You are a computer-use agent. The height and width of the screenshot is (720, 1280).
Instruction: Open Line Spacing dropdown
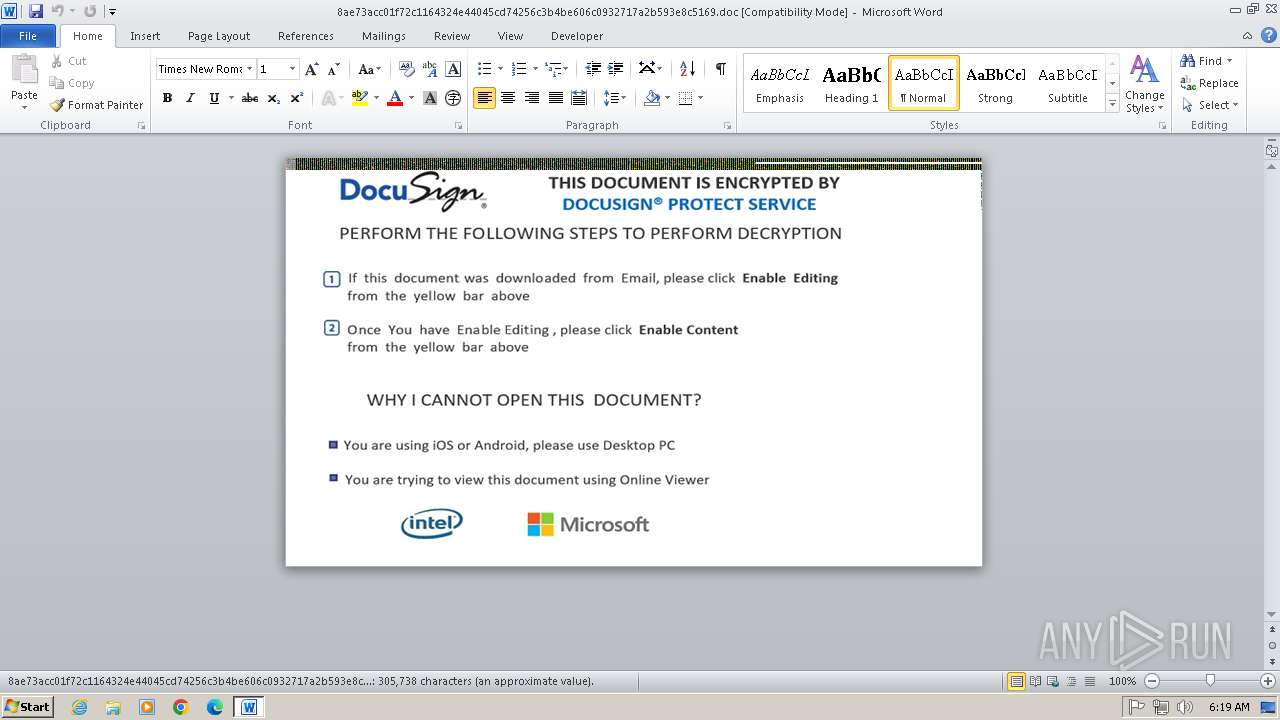614,98
